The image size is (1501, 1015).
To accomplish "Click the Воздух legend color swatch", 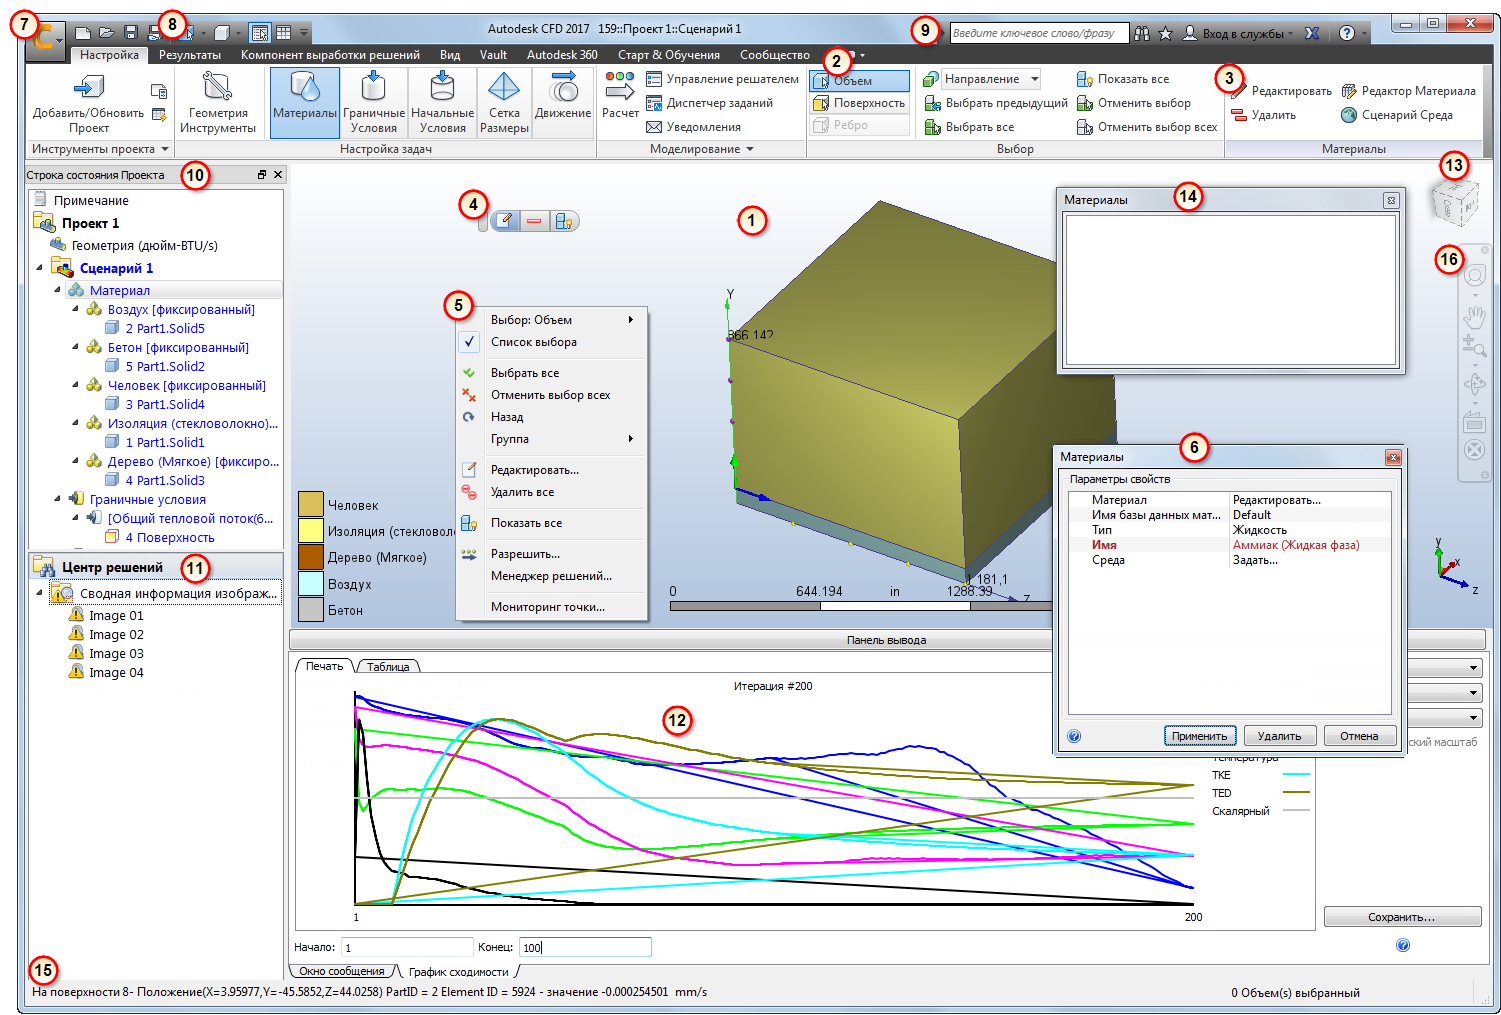I will pyautogui.click(x=311, y=583).
